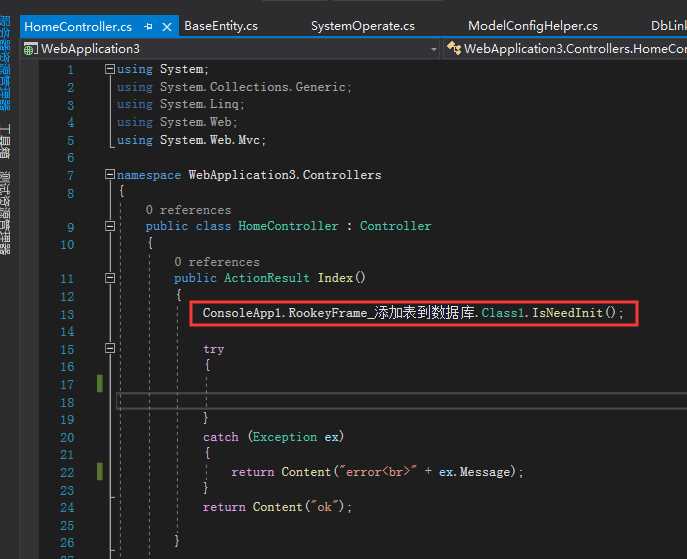Click the WebApplication3 project icon
The width and height of the screenshot is (687, 559).
[31, 49]
